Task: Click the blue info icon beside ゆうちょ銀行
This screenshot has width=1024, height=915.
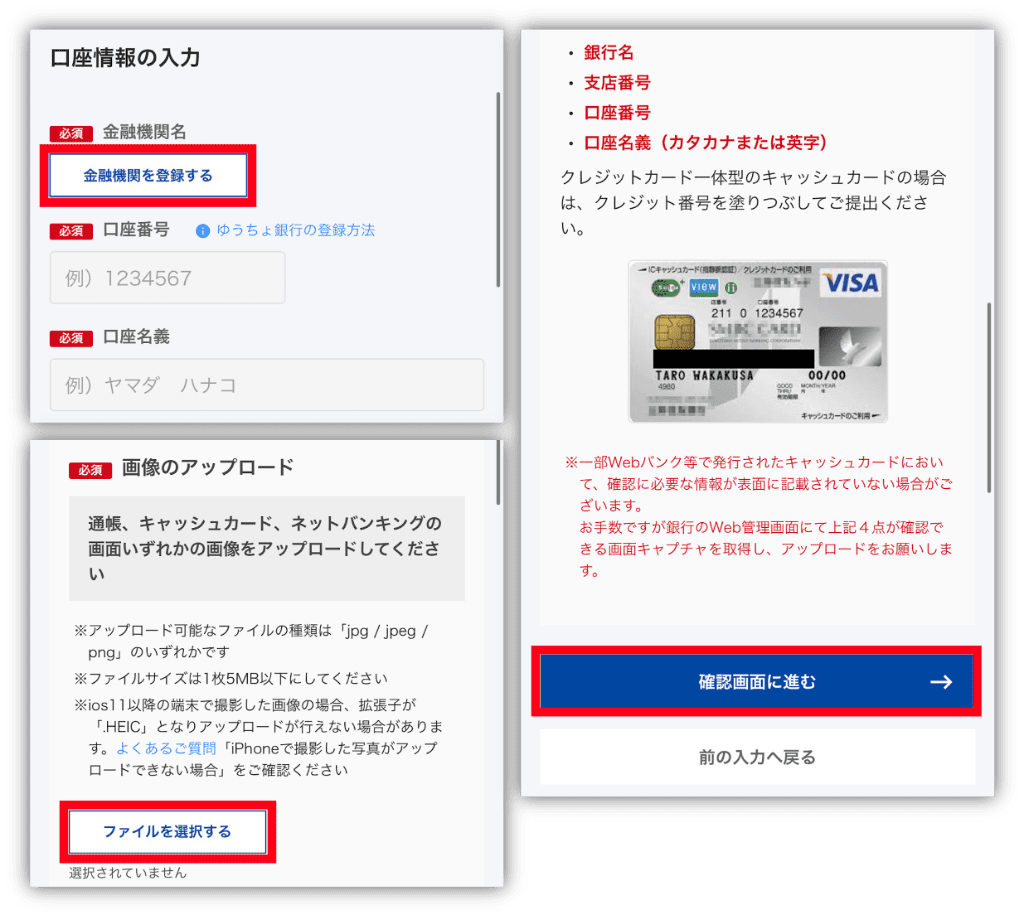Action: pyautogui.click(x=203, y=231)
